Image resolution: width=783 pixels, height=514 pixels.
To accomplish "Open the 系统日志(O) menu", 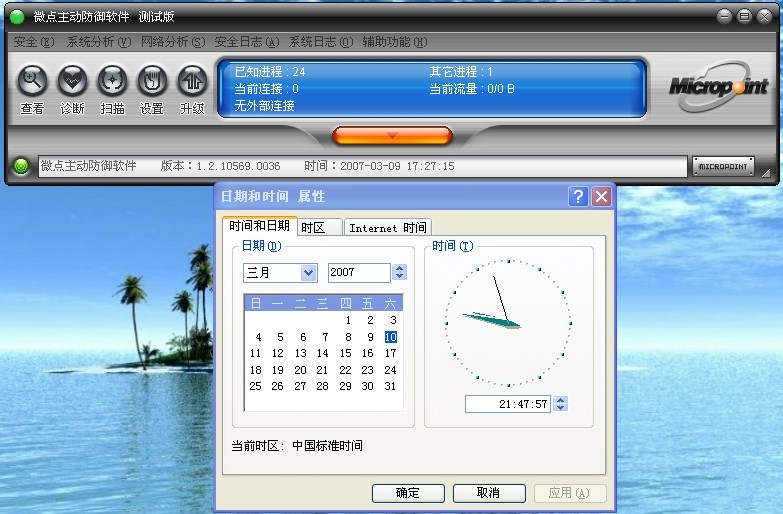I will point(321,42).
